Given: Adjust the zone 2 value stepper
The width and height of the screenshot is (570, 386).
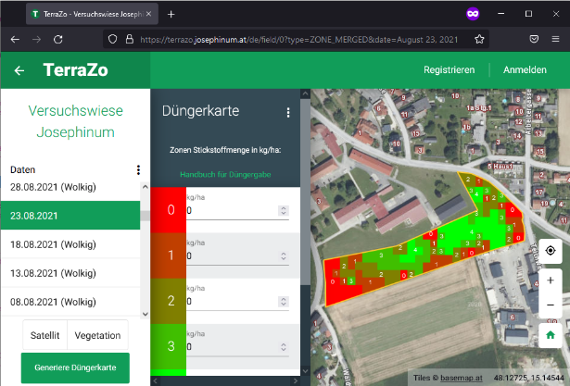Looking at the screenshot, I should tap(283, 302).
